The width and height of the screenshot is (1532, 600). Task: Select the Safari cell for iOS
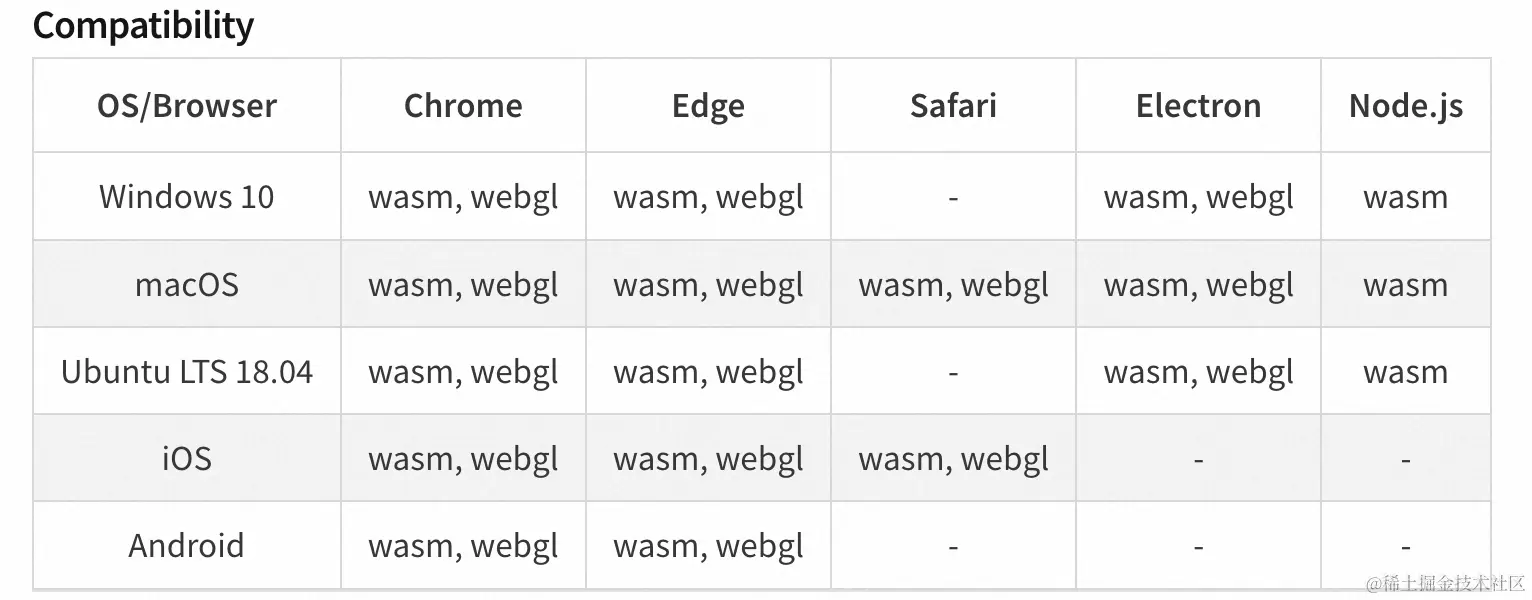(953, 459)
